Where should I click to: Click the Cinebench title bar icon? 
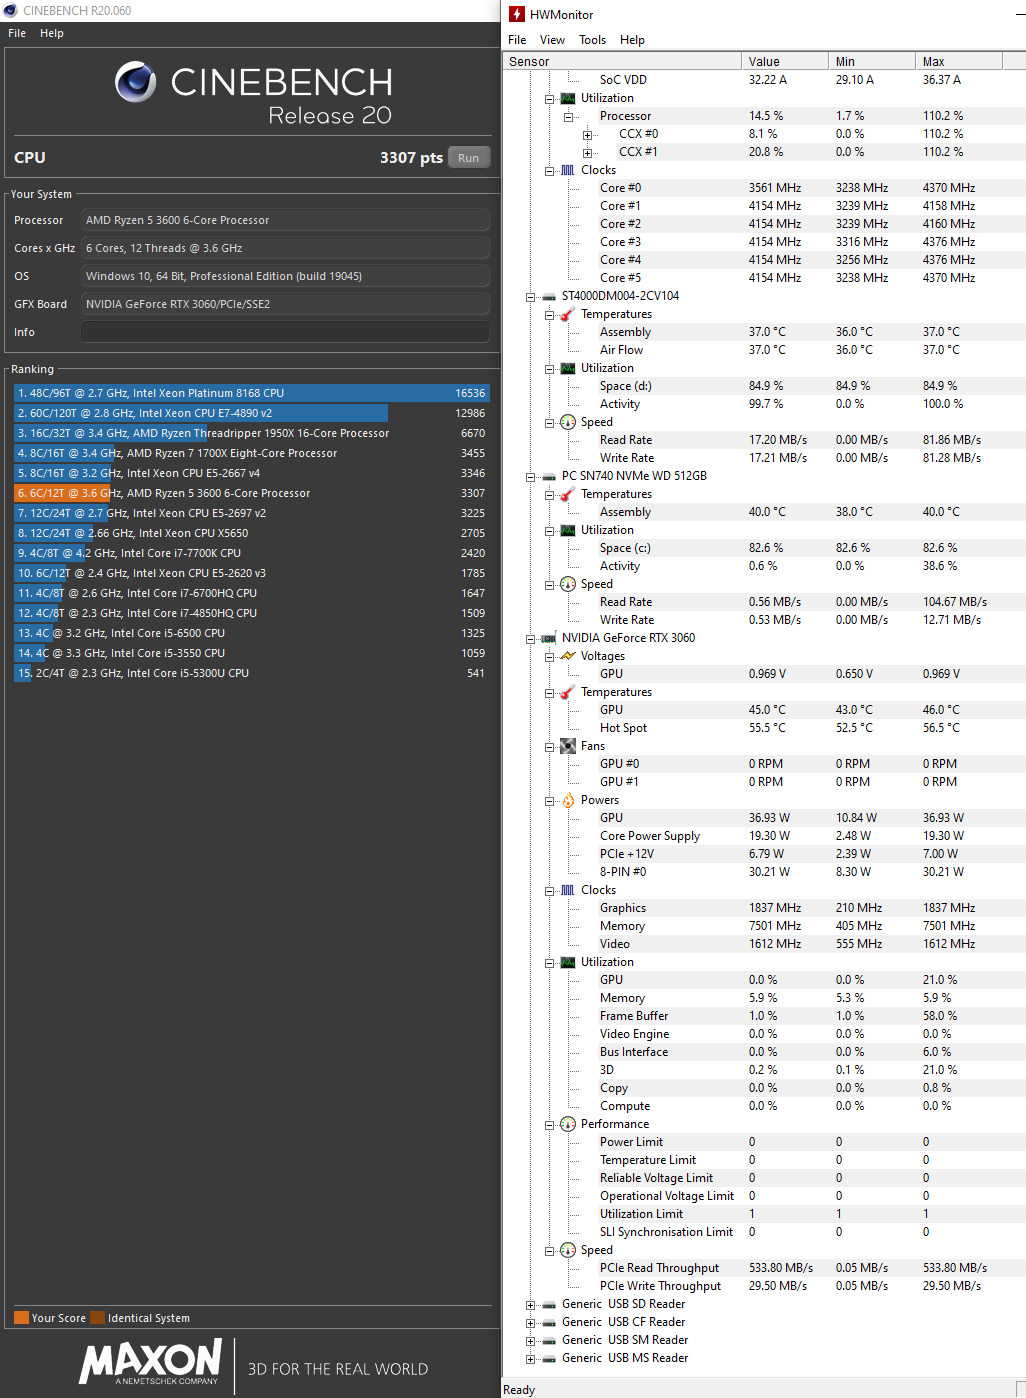pos(10,10)
